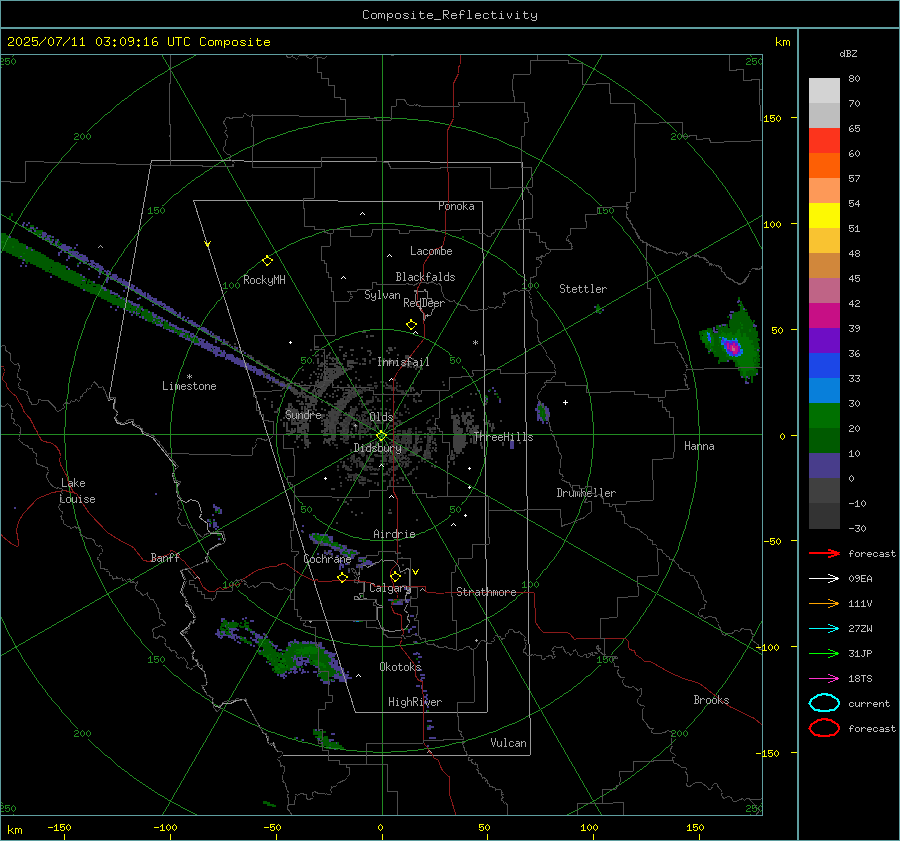This screenshot has width=900, height=841.
Task: Click the Cochrane city label
Action: pyautogui.click(x=327, y=559)
